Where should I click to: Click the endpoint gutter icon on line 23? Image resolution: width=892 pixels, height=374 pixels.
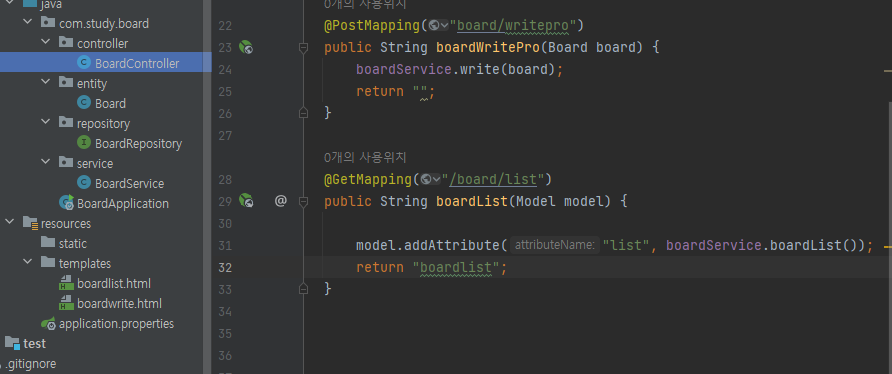coord(246,47)
